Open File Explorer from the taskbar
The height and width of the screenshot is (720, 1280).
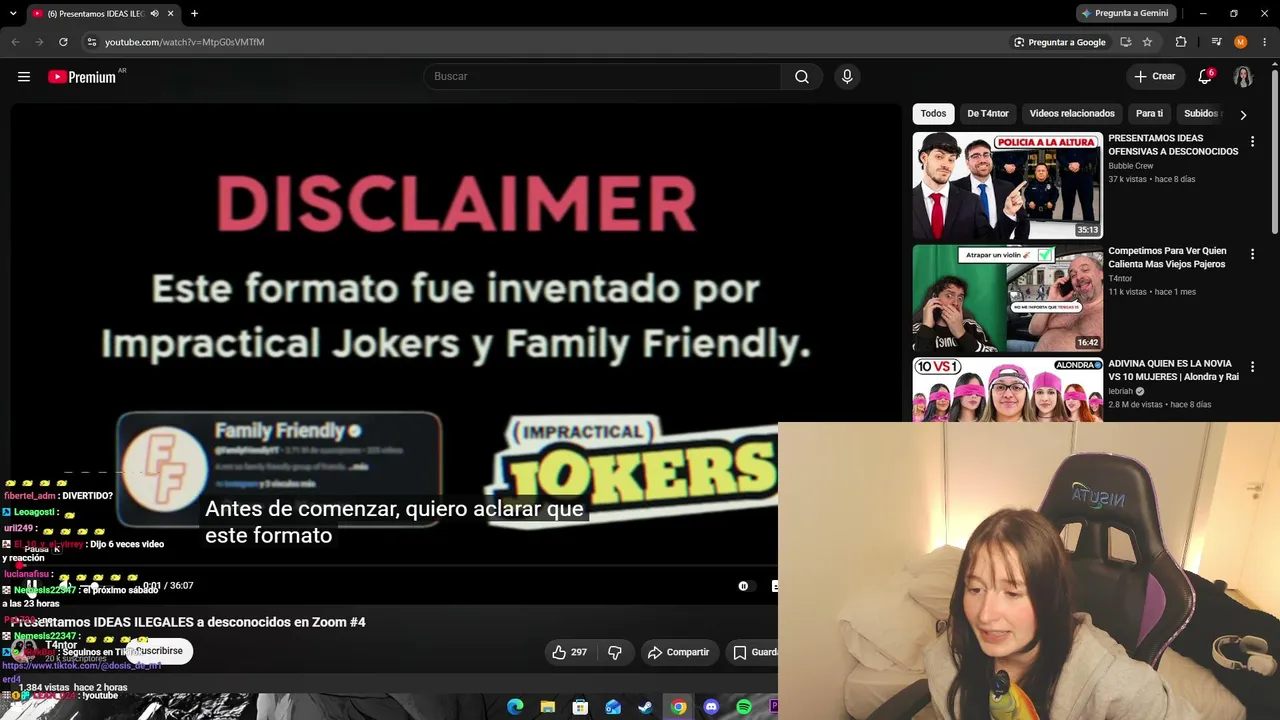pyautogui.click(x=548, y=707)
